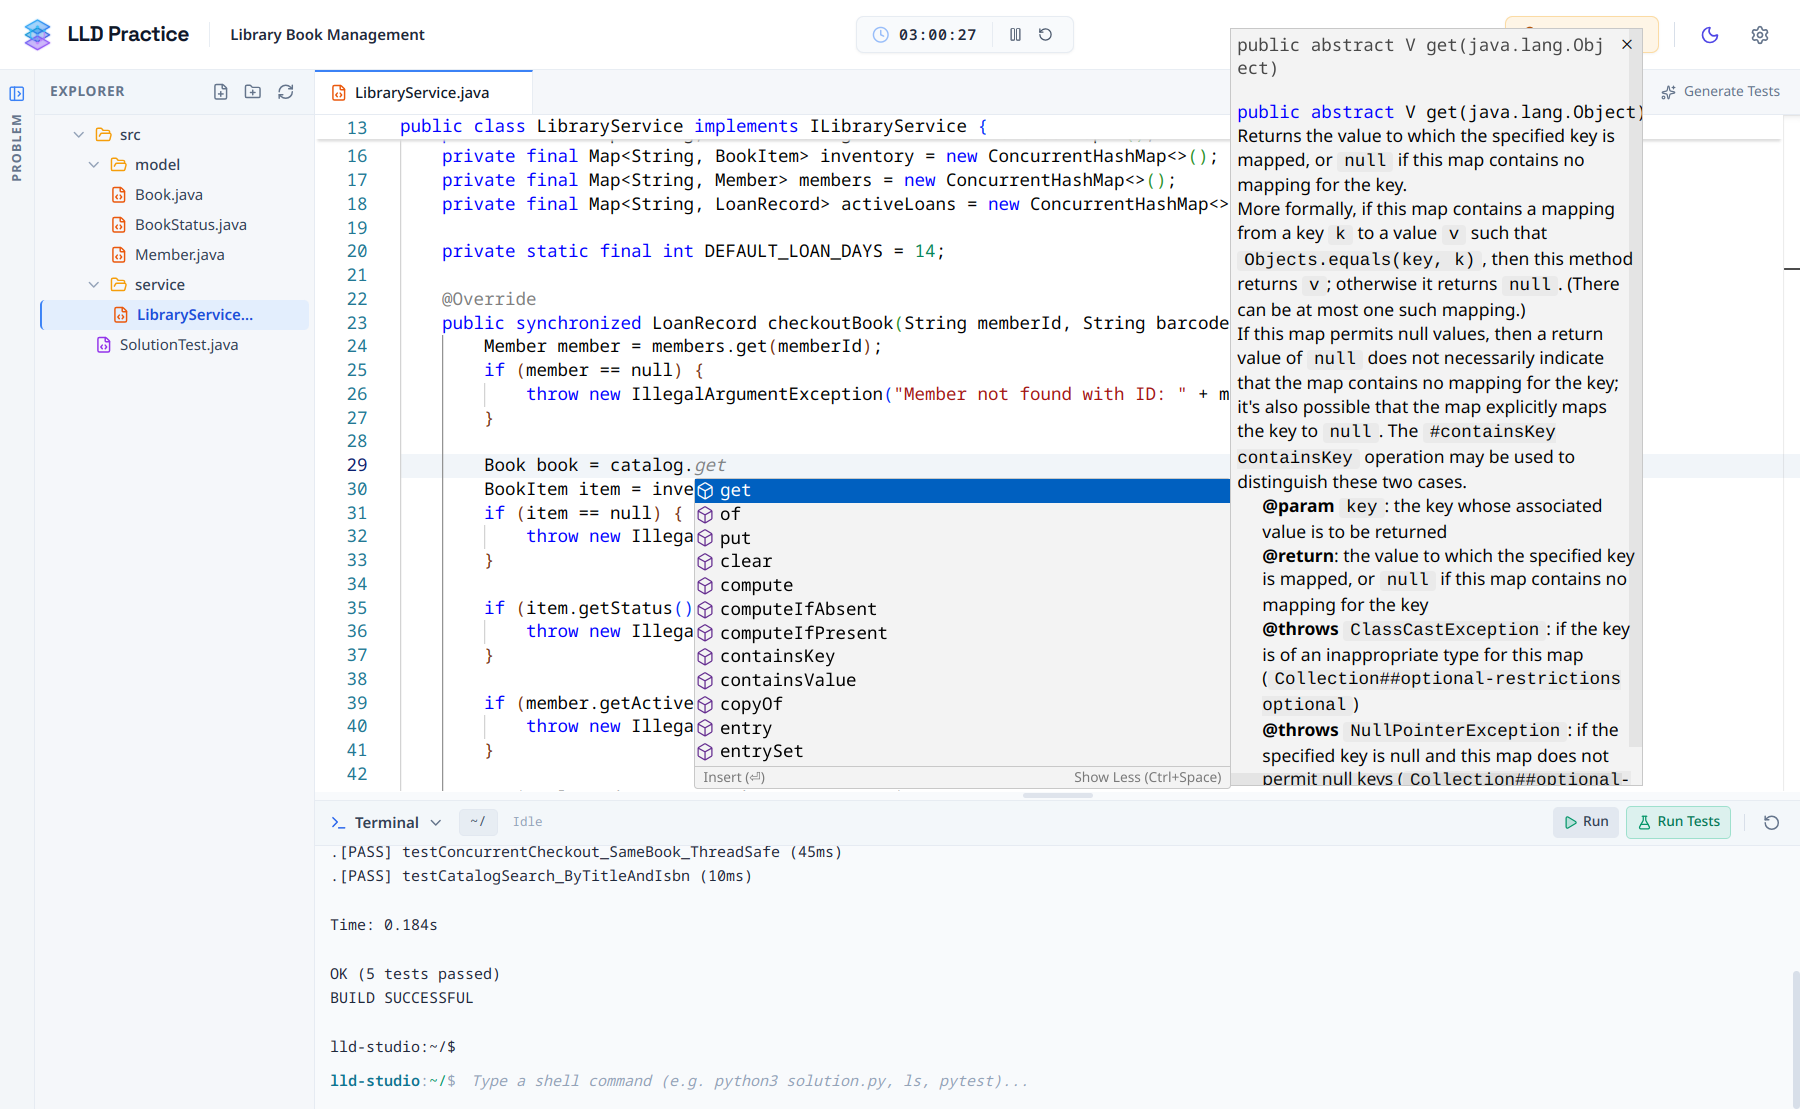This screenshot has width=1800, height=1109.
Task: Click line number 29 in gutter
Action: [x=357, y=465]
